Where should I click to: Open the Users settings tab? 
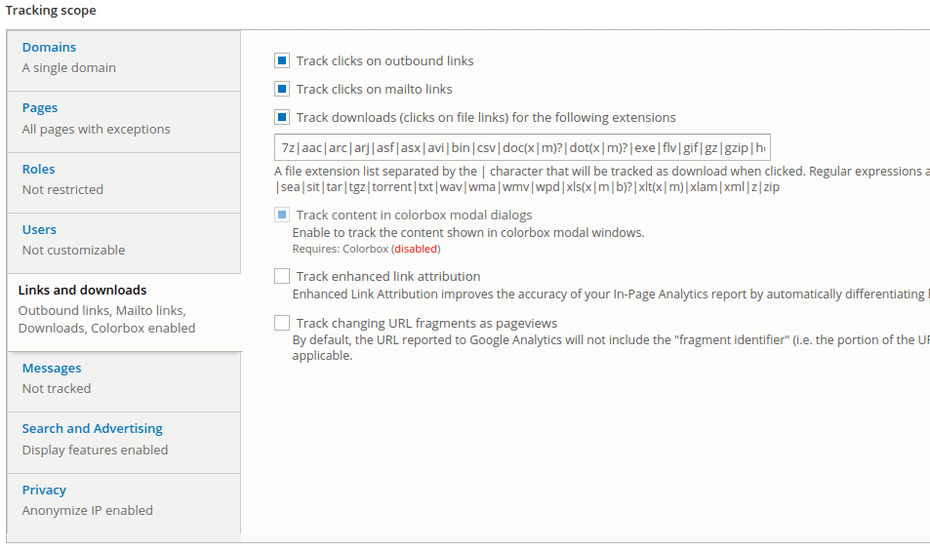tap(39, 230)
